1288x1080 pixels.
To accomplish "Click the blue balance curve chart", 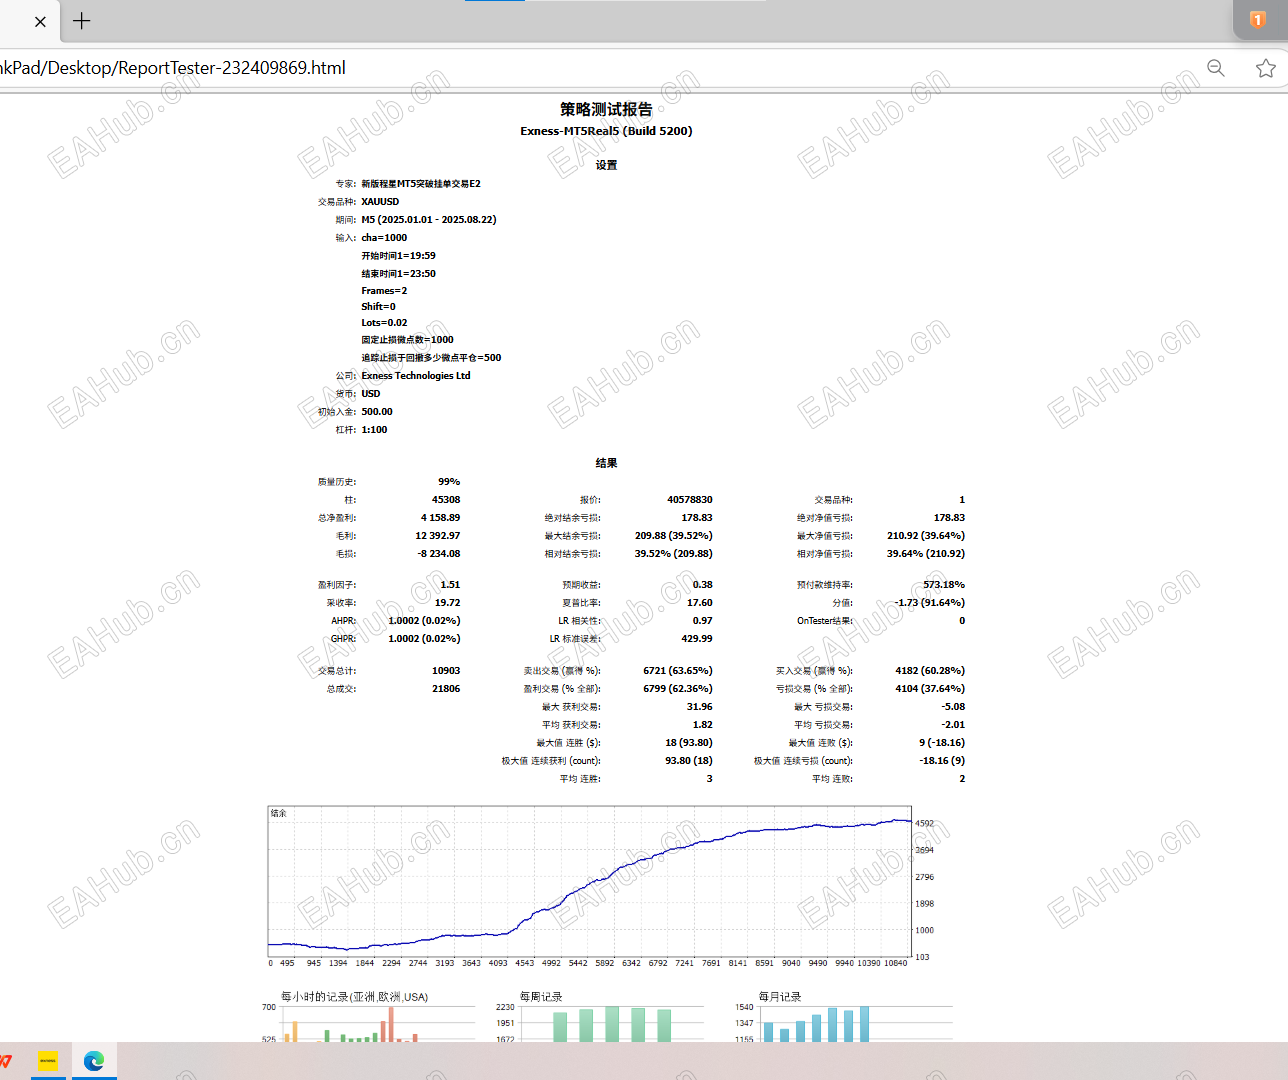I will 590,881.
